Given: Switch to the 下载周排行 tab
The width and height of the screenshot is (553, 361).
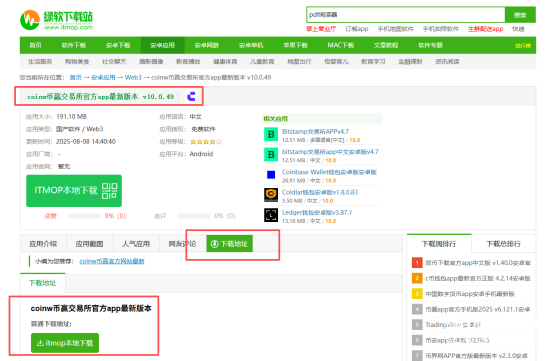Looking at the screenshot, I should point(439,244).
